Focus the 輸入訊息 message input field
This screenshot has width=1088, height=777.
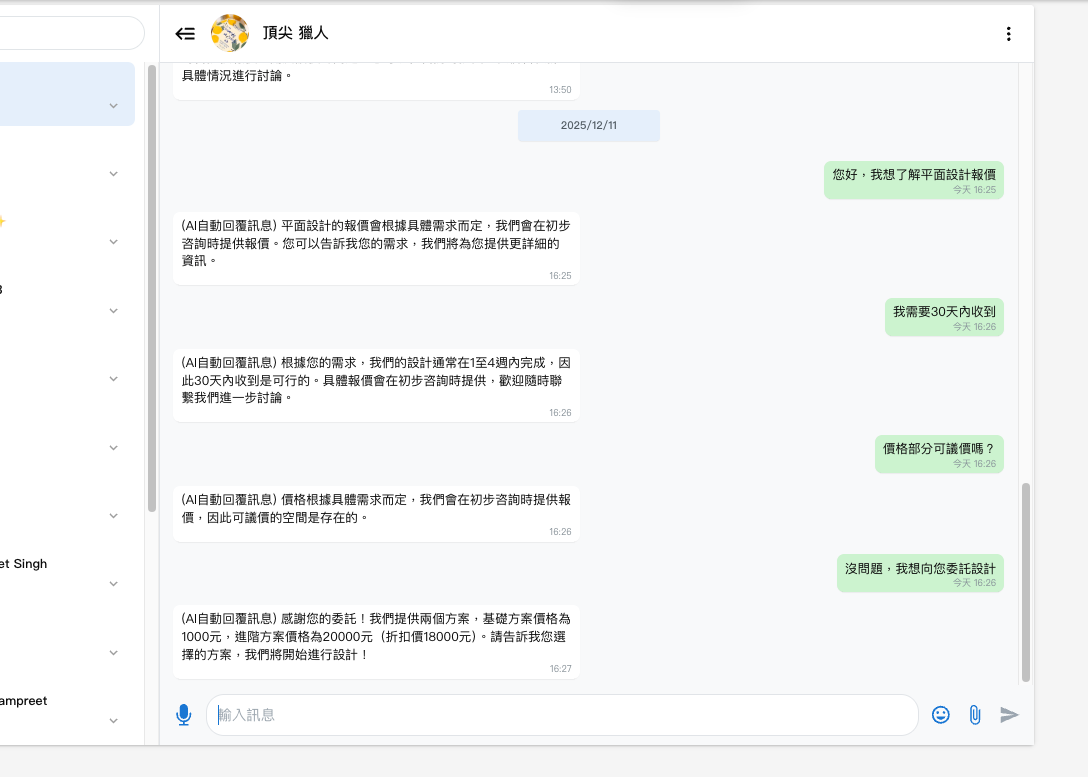tap(562, 715)
